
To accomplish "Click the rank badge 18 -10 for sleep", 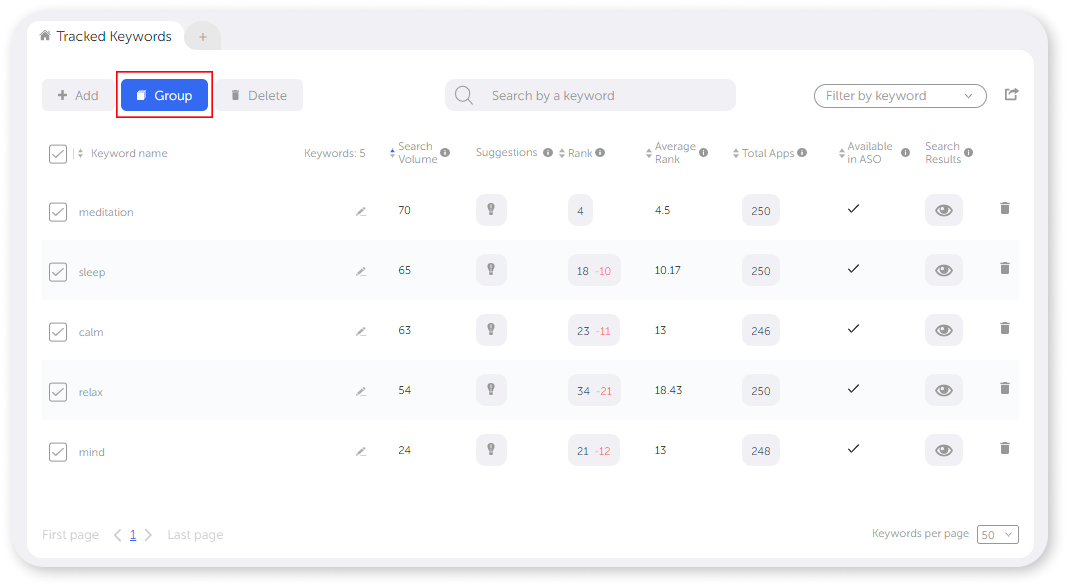I will [x=594, y=270].
